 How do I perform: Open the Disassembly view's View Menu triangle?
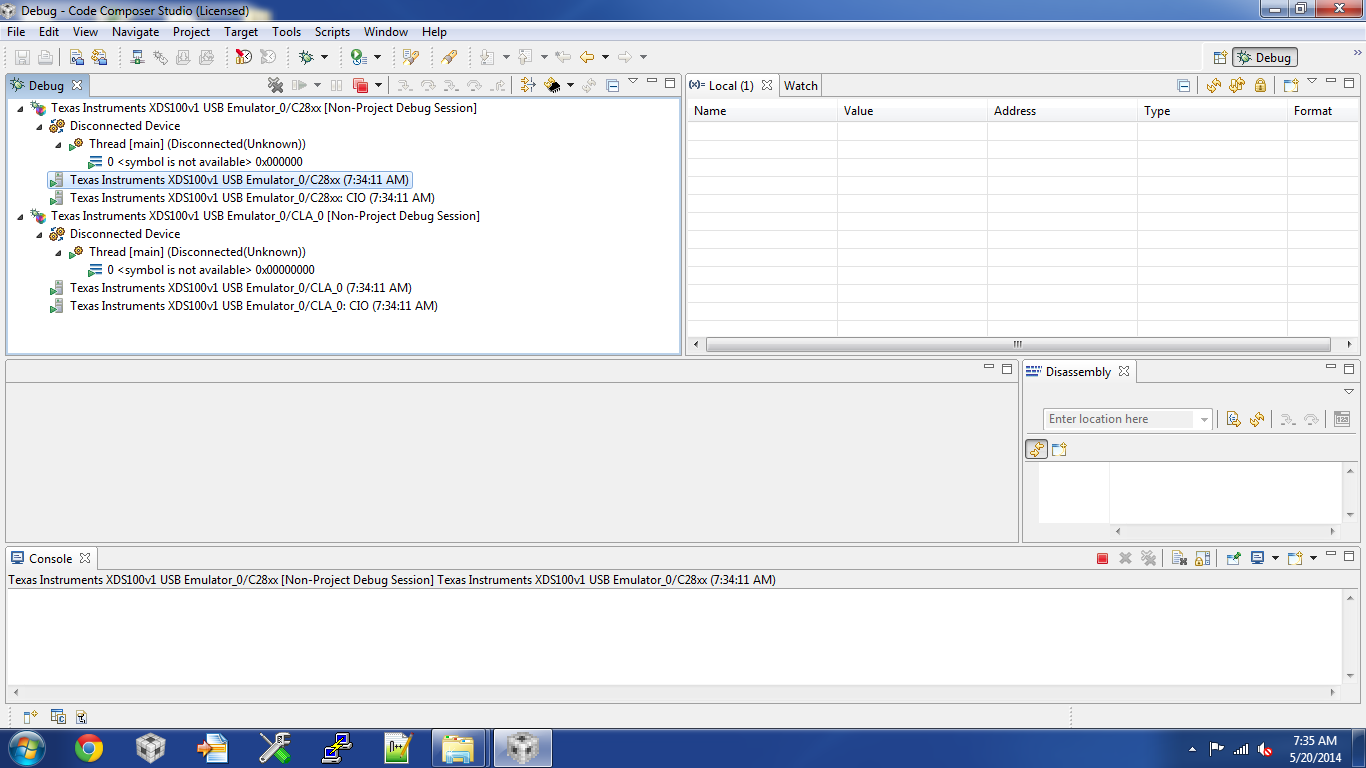pyautogui.click(x=1349, y=391)
